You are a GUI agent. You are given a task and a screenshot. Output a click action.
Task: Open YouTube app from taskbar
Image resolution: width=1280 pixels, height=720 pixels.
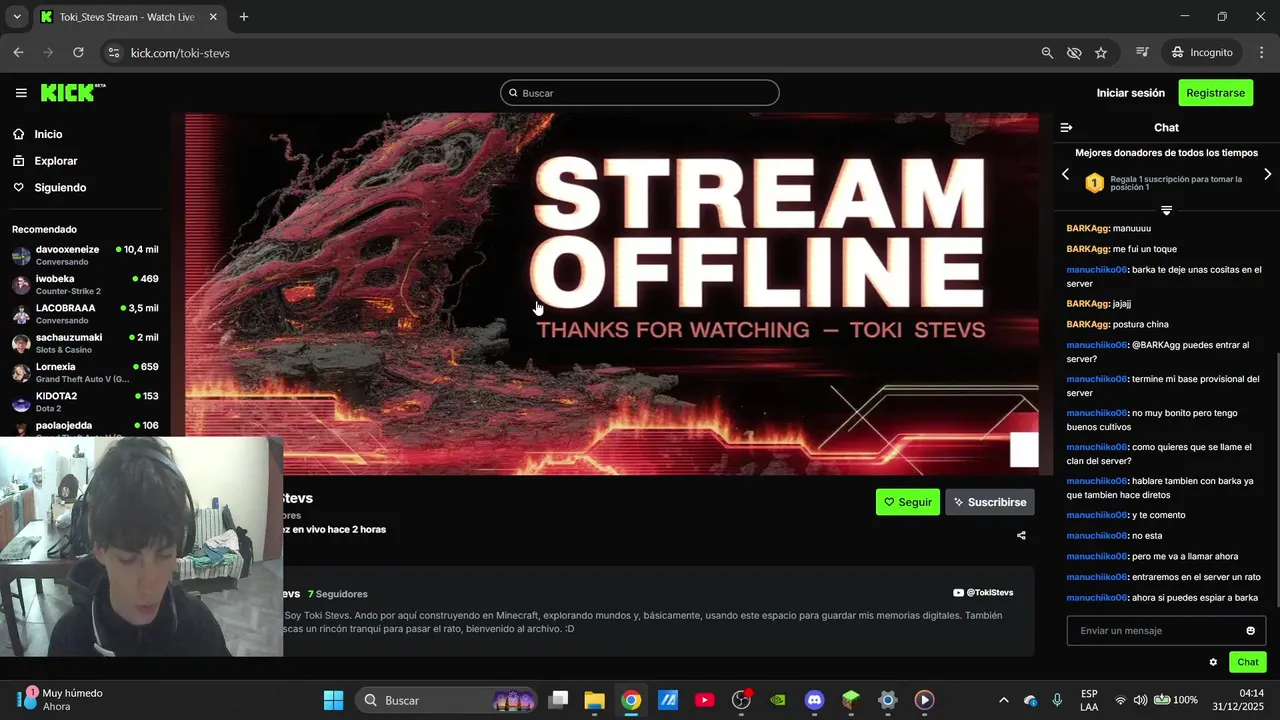pos(704,700)
